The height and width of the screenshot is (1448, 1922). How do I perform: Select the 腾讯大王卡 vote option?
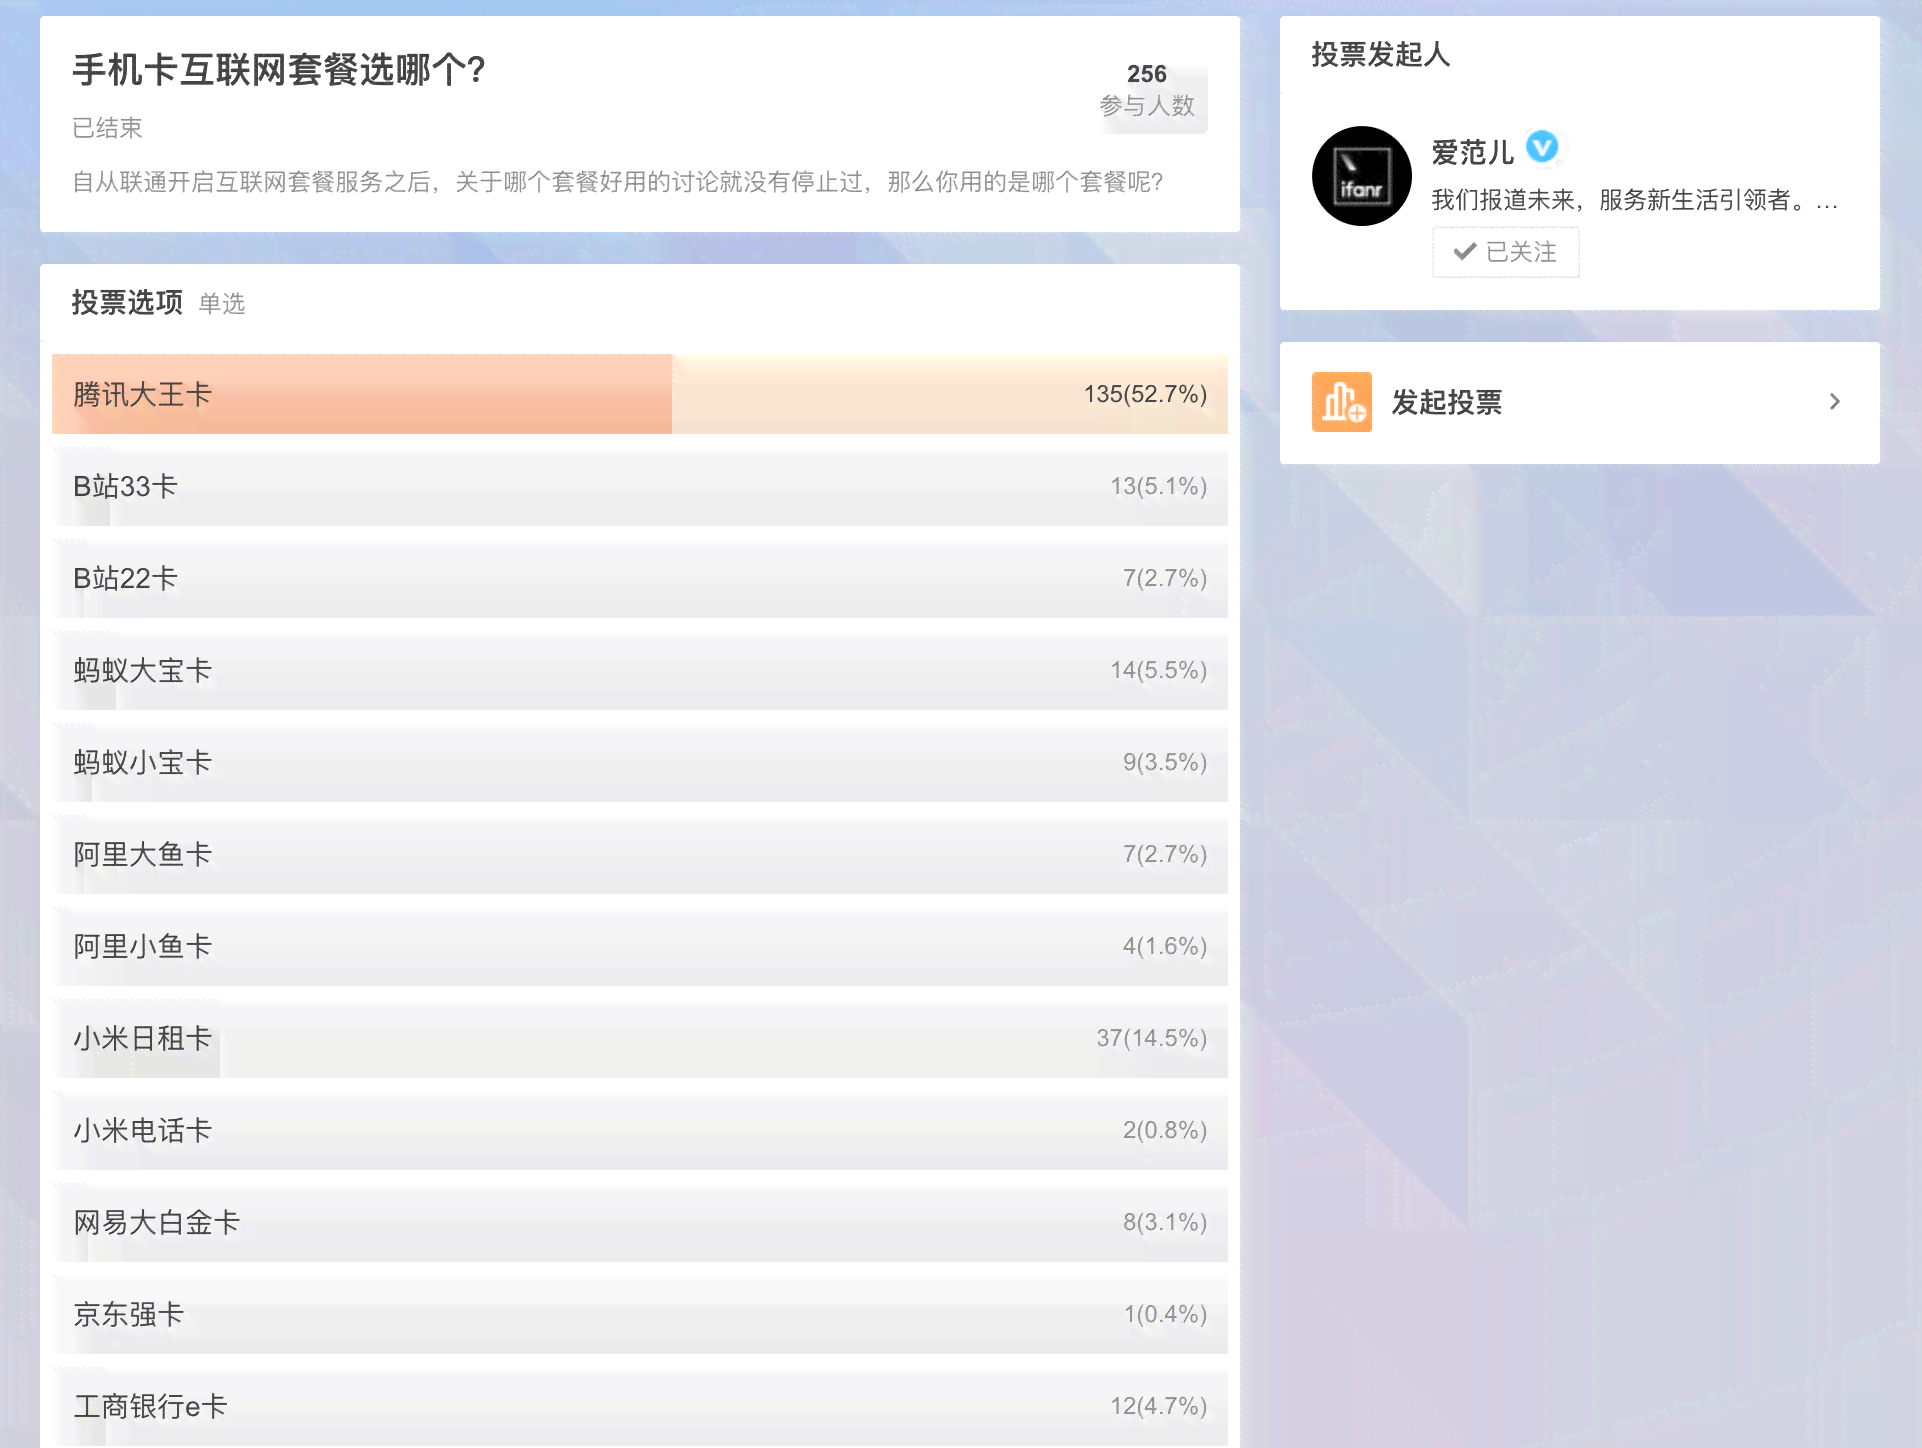640,394
